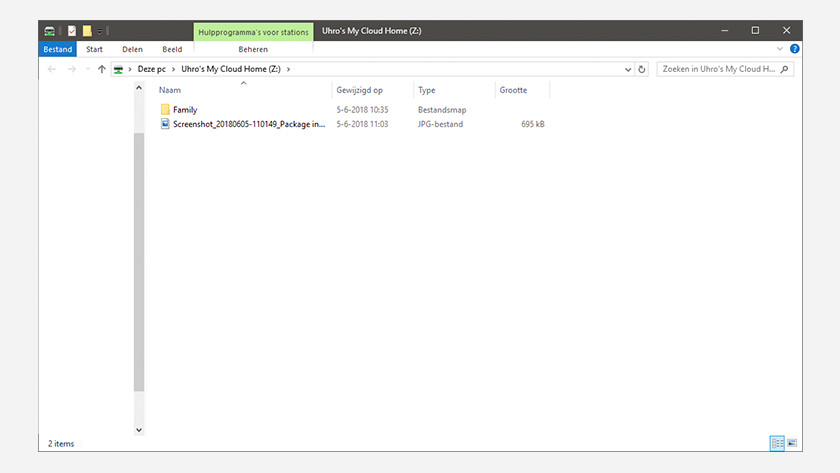This screenshot has height=473, width=840.
Task: Click 'Deze pc' in the address breadcrumb
Action: click(151, 70)
